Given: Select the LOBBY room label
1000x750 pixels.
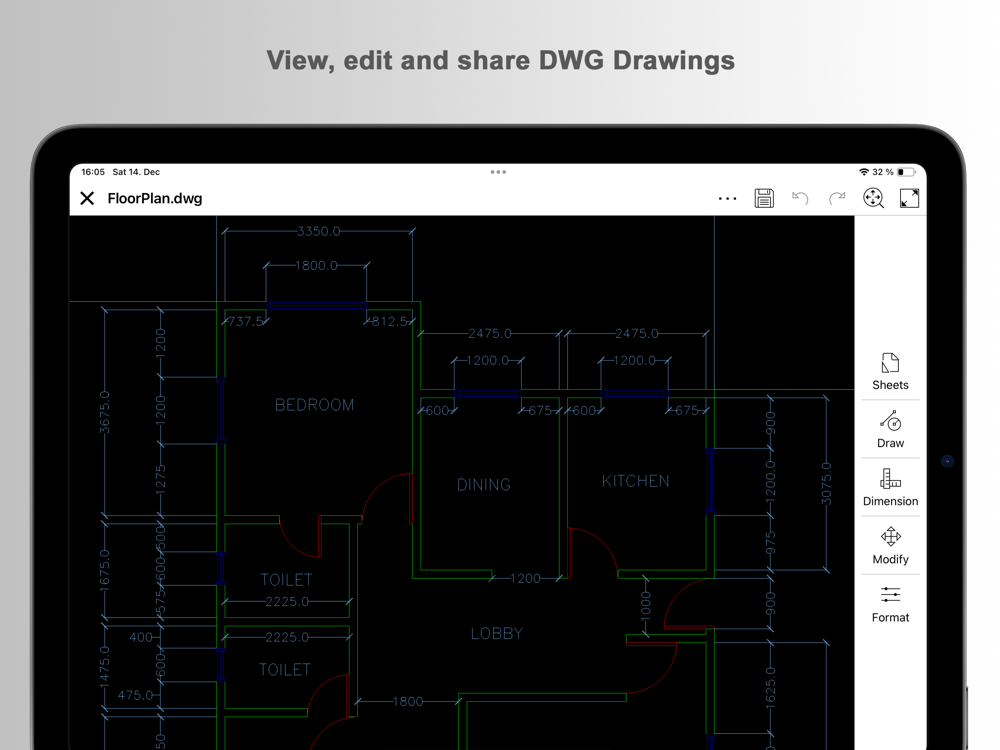Looking at the screenshot, I should pos(497,633).
